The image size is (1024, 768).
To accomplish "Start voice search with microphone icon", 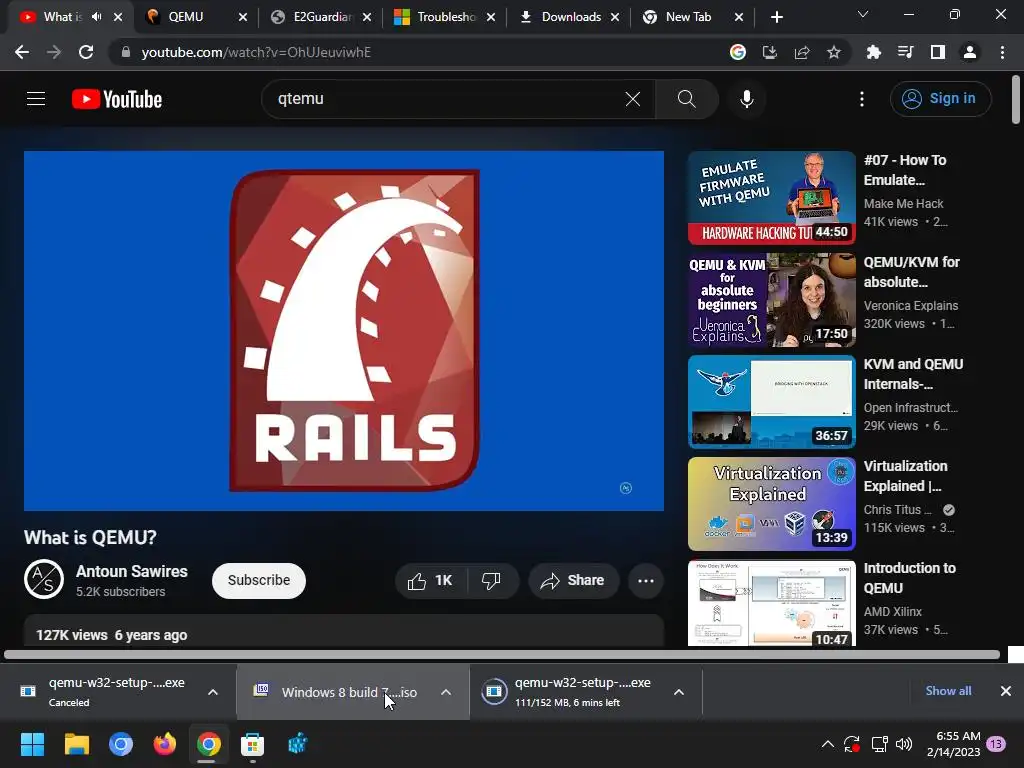I will pos(746,99).
